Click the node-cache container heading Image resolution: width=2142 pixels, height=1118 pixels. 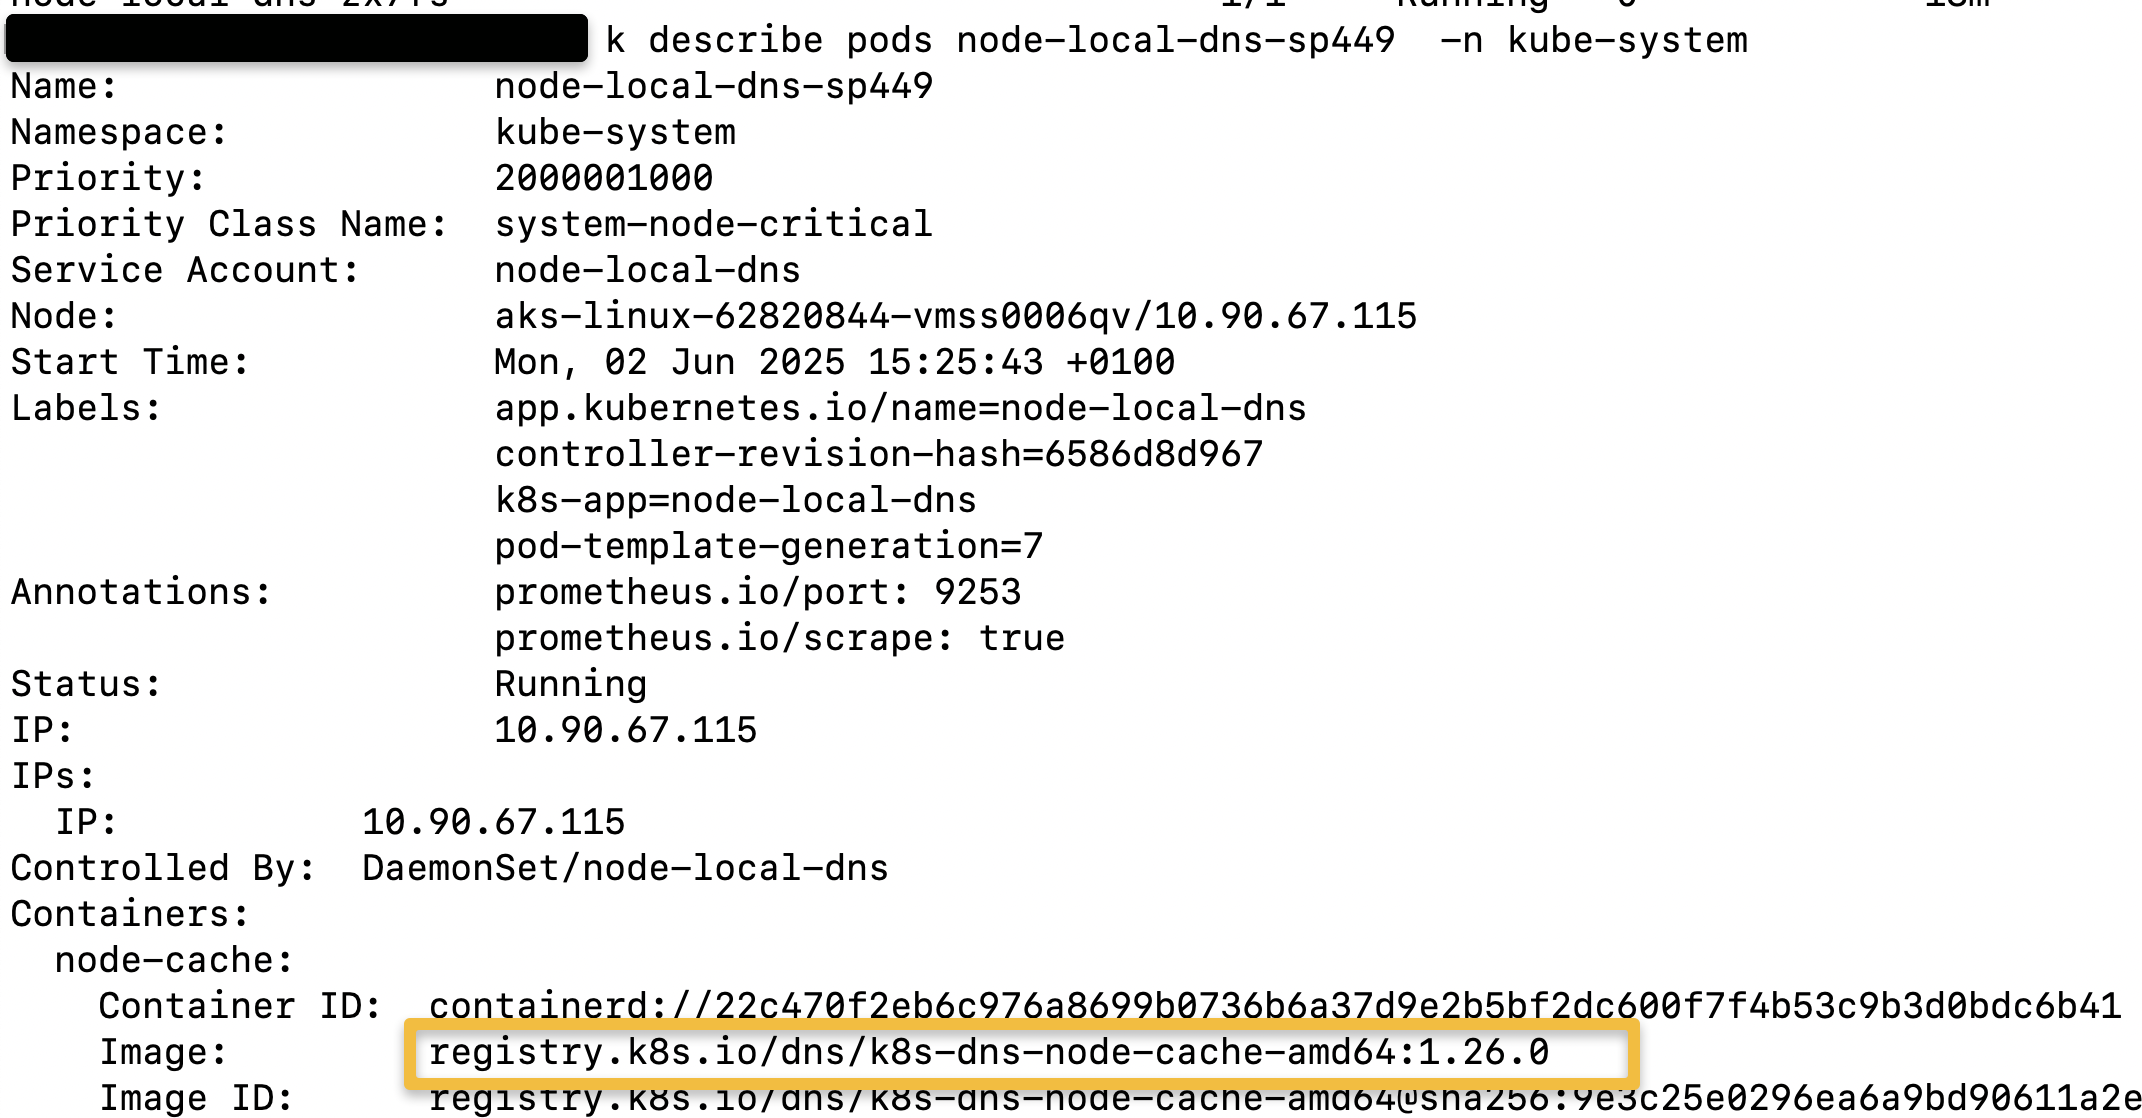[x=174, y=960]
